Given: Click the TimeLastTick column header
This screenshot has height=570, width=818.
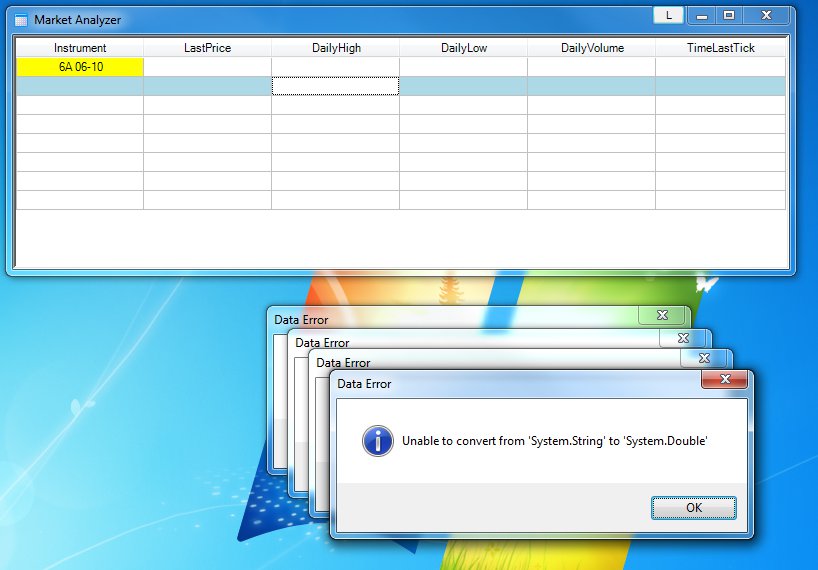Looking at the screenshot, I should pos(720,48).
